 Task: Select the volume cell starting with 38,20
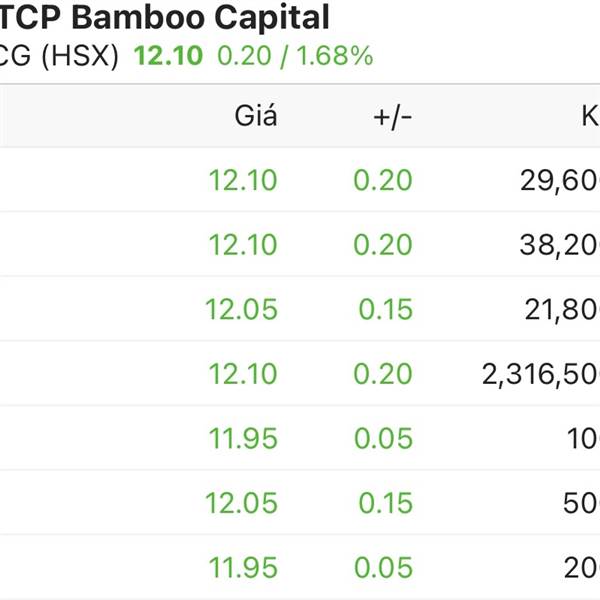[x=560, y=245]
